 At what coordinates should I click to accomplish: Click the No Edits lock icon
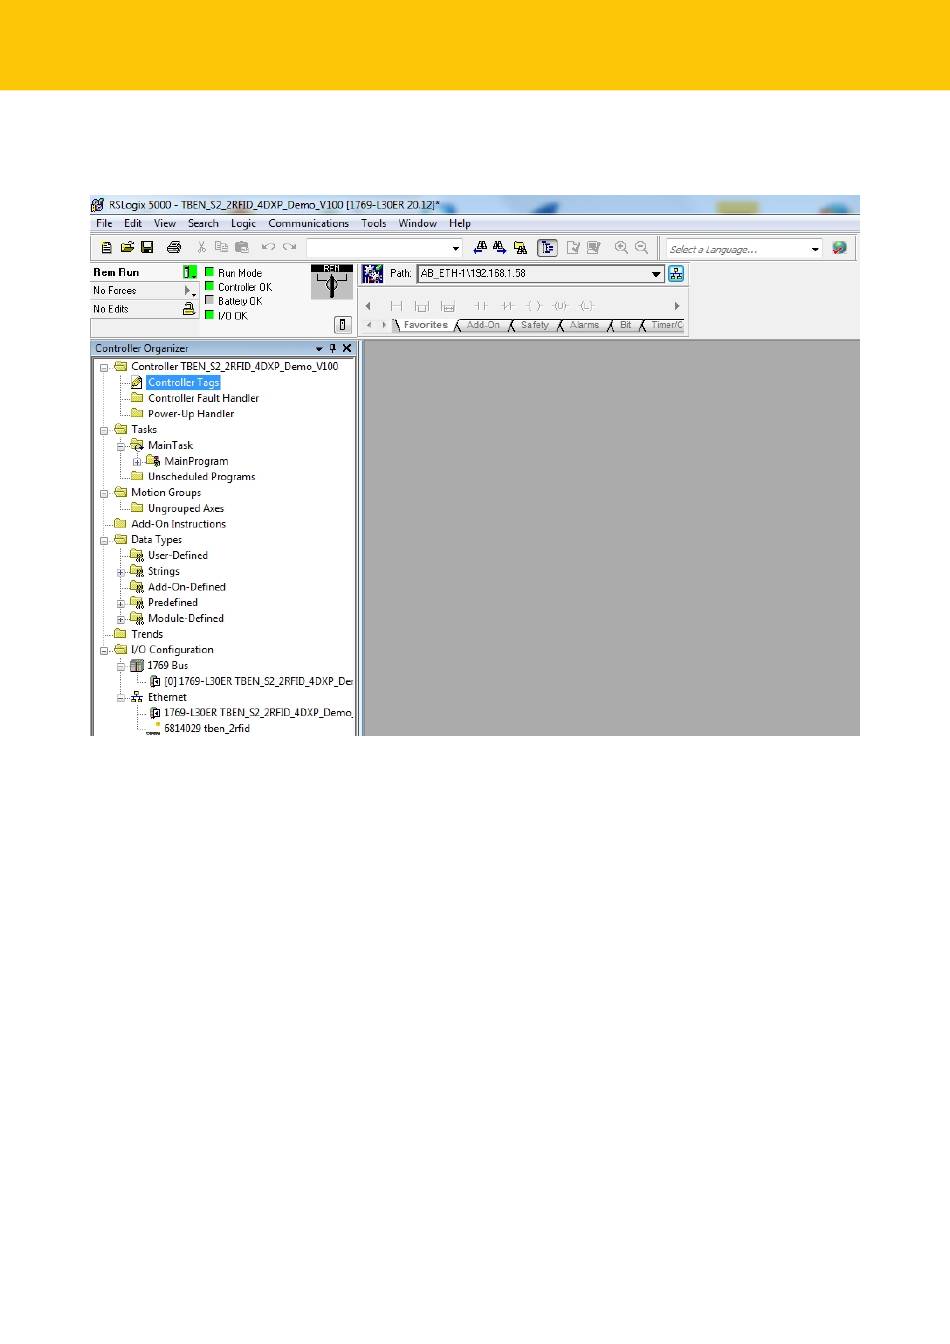click(x=188, y=309)
